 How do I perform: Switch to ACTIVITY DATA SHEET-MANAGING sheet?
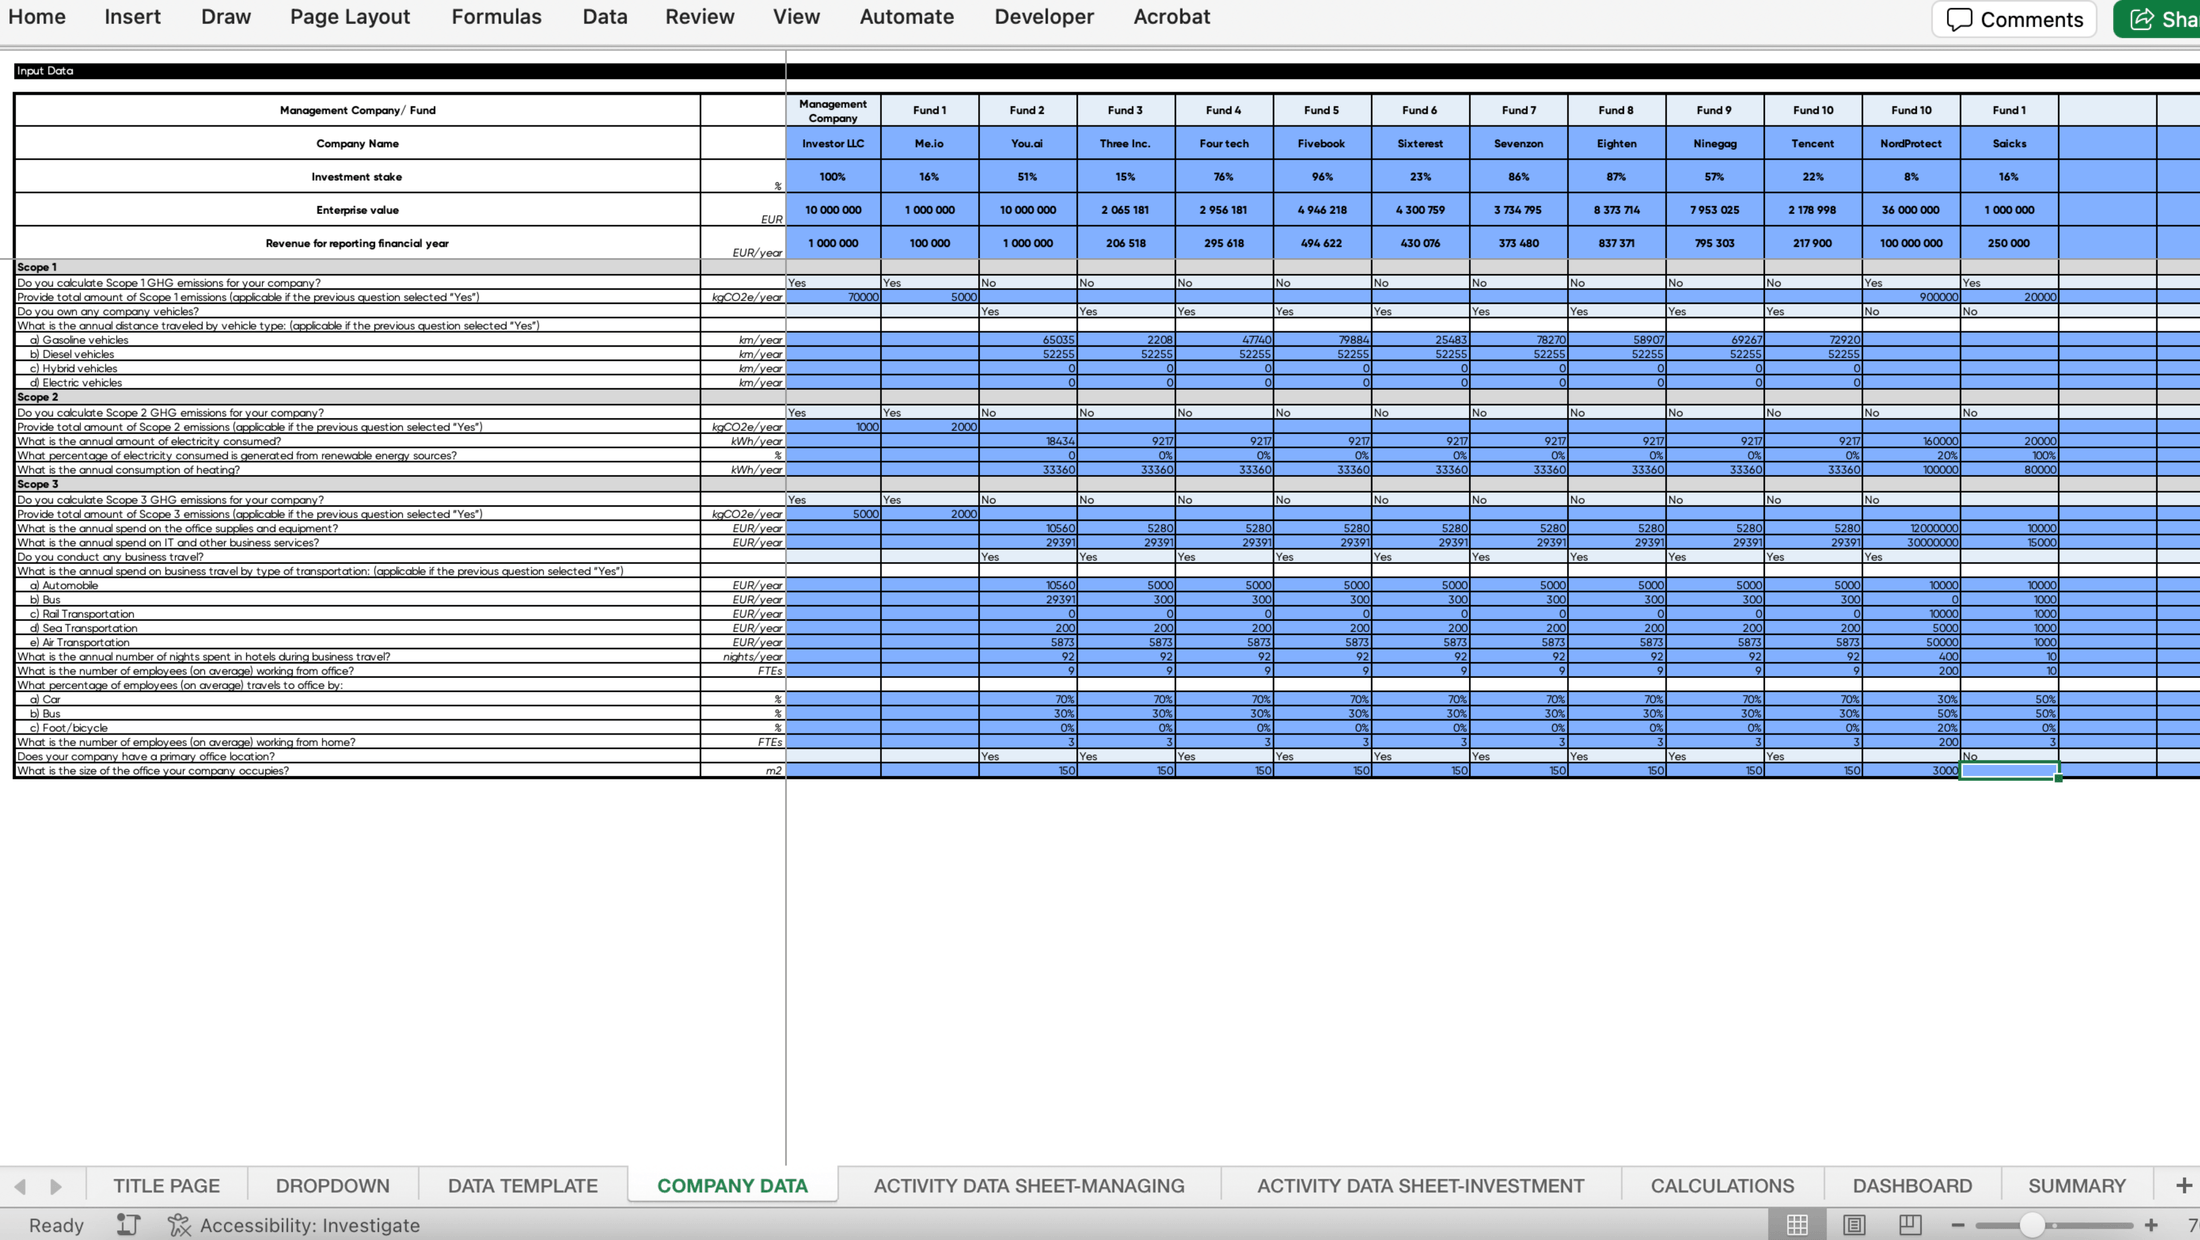point(1029,1185)
